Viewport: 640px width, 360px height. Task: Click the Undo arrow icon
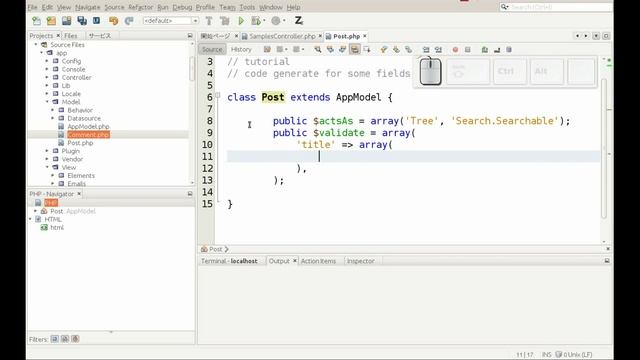click(x=113, y=20)
